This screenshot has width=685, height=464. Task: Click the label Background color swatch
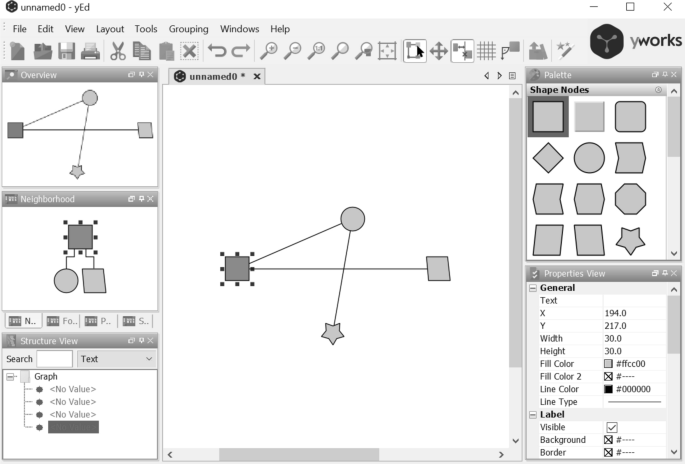tap(608, 440)
